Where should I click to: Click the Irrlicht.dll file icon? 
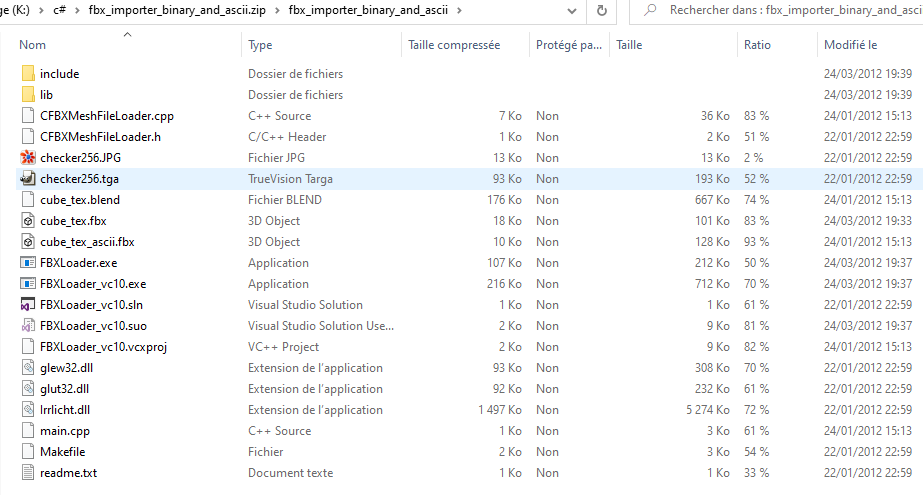(28, 410)
